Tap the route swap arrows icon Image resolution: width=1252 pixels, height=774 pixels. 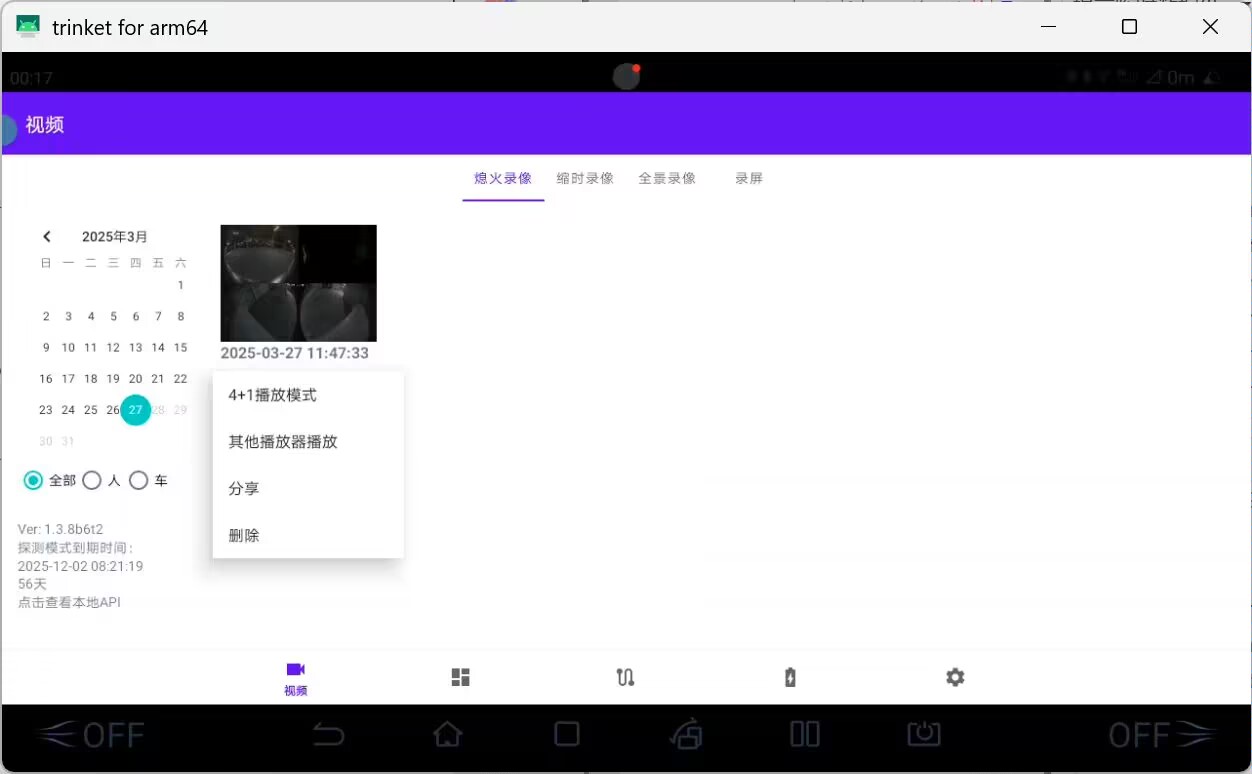click(x=625, y=677)
